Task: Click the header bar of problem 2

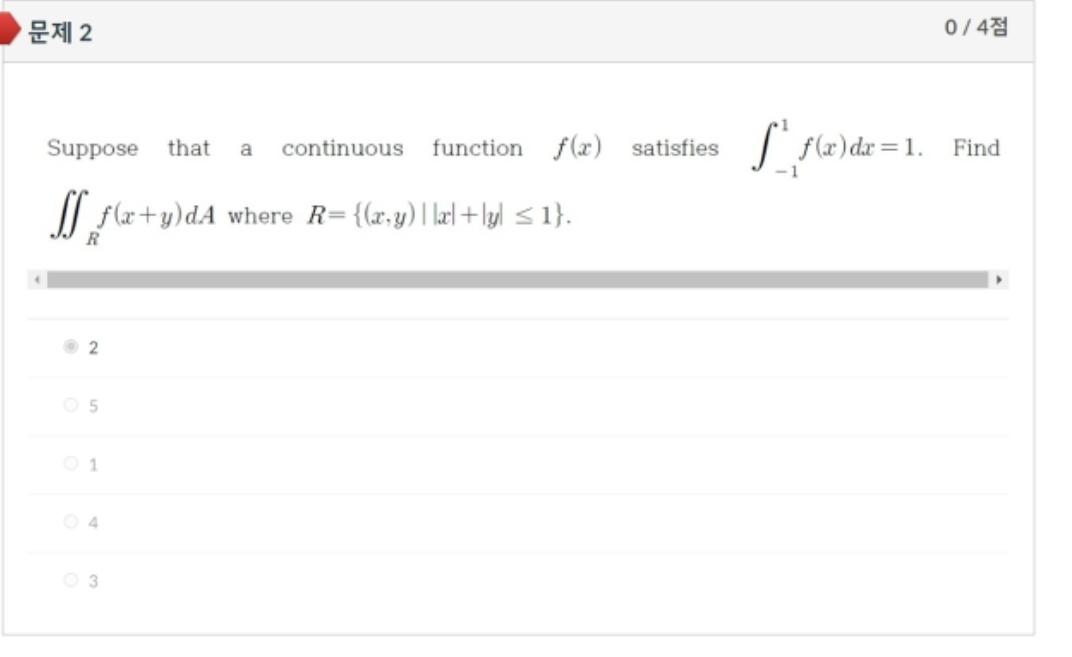Action: (x=500, y=26)
